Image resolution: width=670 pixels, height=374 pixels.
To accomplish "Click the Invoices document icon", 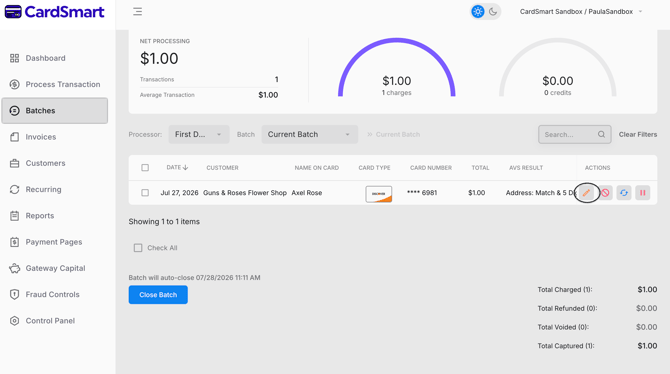I will (15, 137).
